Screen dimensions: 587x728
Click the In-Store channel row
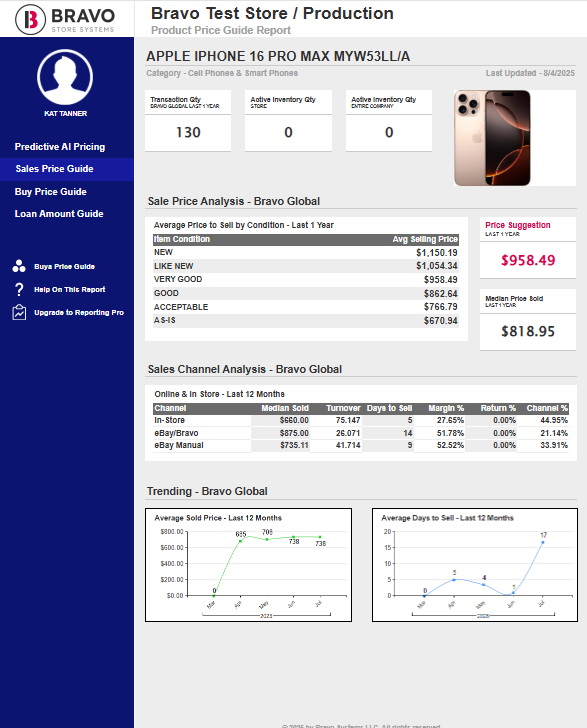361,420
